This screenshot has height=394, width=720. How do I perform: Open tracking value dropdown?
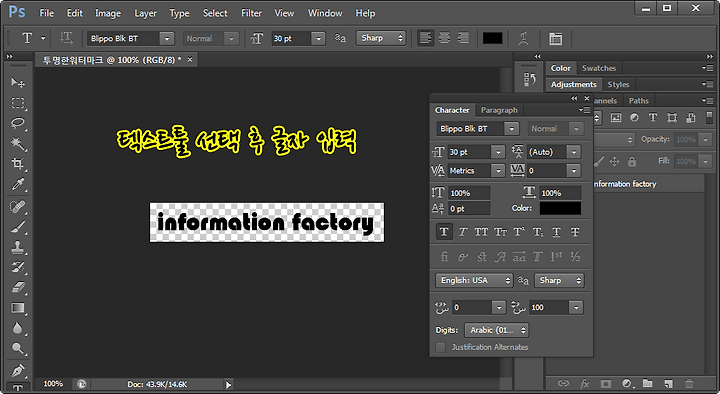(574, 171)
